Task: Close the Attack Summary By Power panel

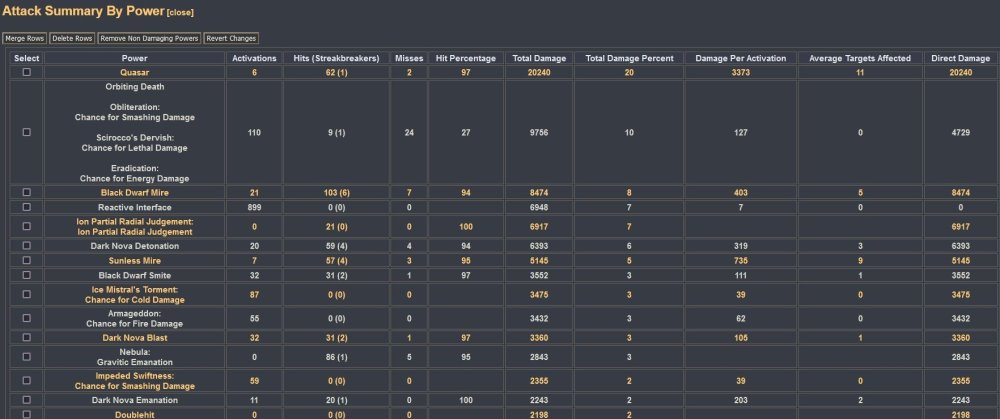Action: coord(181,12)
